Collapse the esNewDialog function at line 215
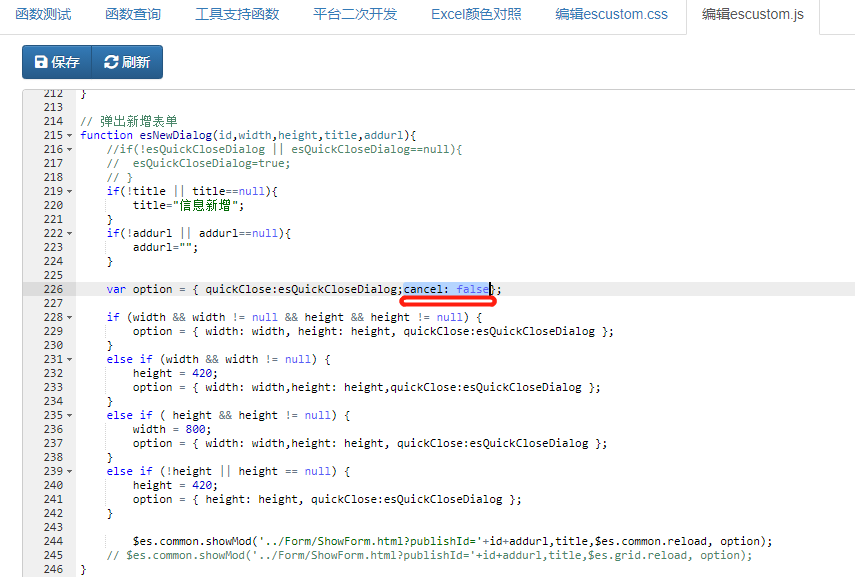Screen dimensions: 855x577 click(69, 135)
